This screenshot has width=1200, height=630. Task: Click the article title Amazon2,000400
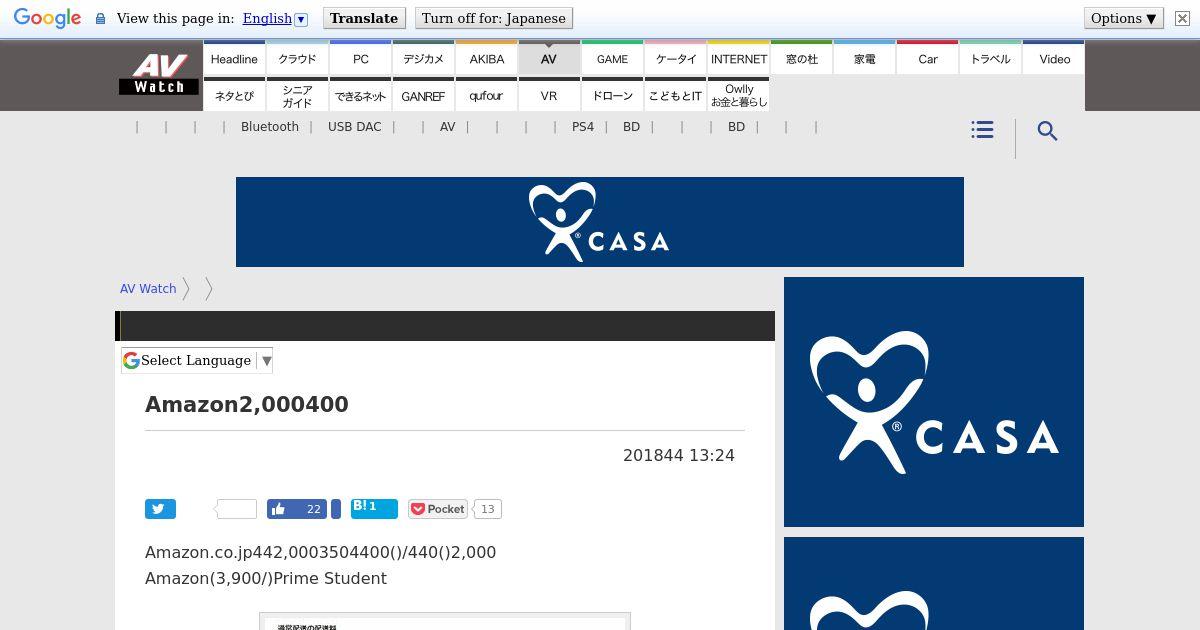tap(247, 405)
